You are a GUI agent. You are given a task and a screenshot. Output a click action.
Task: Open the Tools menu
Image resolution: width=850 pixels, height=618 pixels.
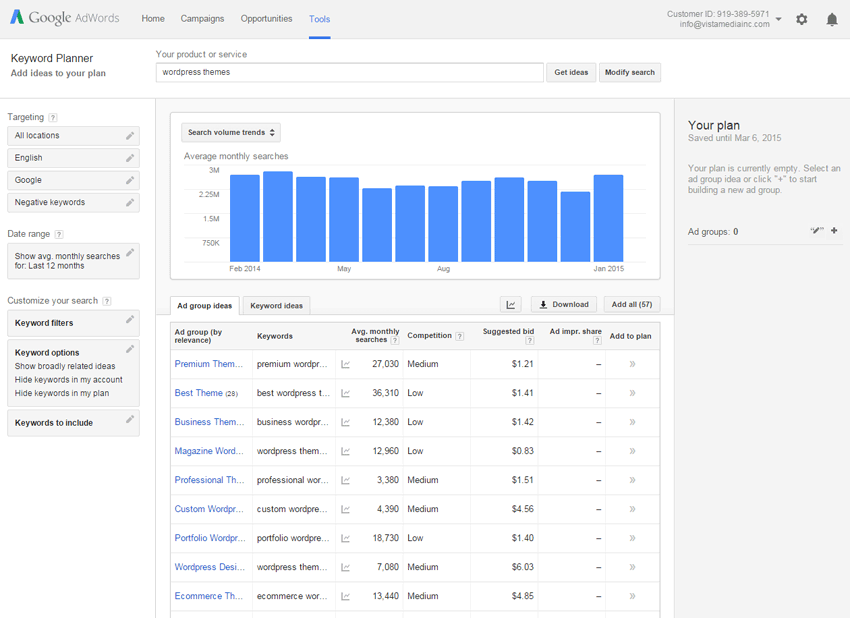pyautogui.click(x=319, y=19)
